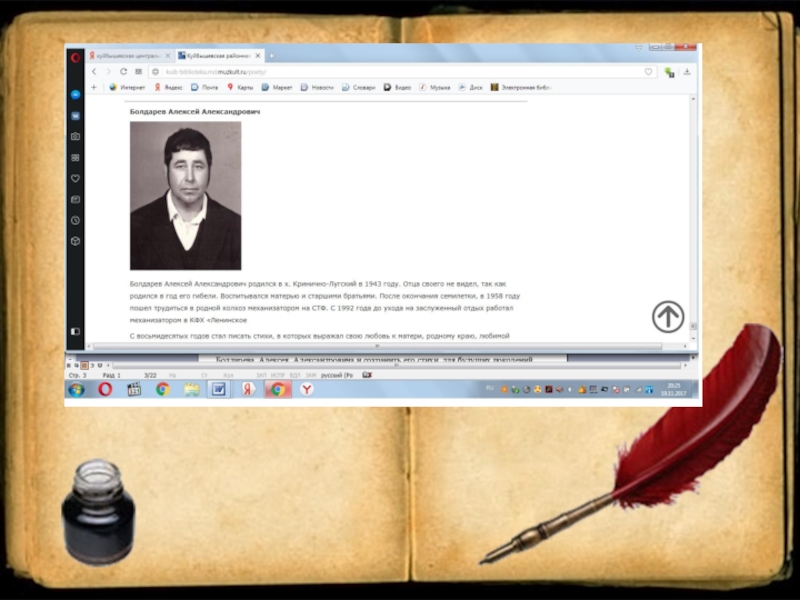This screenshot has width=800, height=600.
Task: Click the RU language indicator in tray
Action: (x=490, y=389)
